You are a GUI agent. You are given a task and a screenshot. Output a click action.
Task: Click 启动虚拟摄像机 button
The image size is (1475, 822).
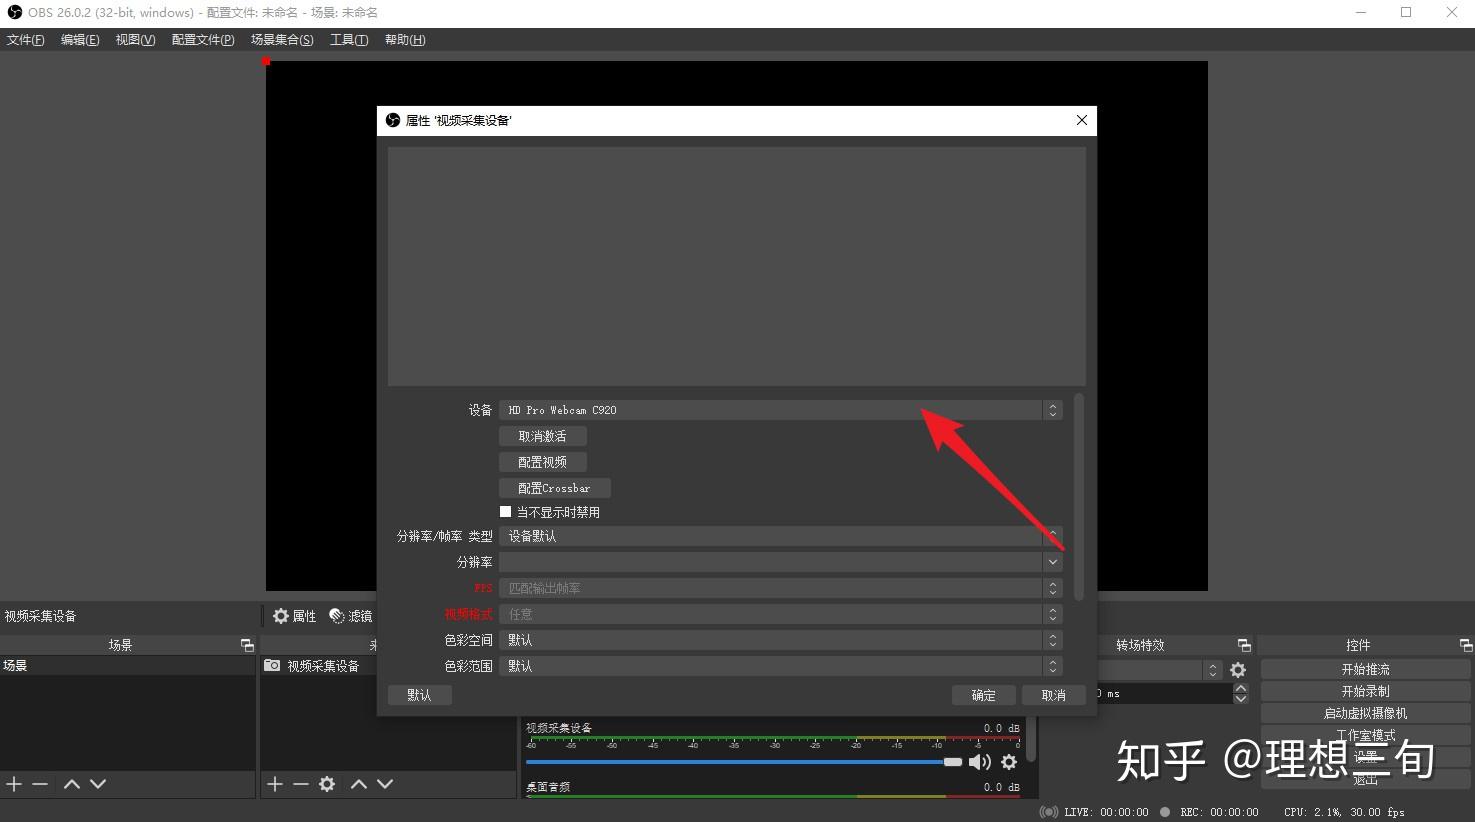(x=1366, y=713)
